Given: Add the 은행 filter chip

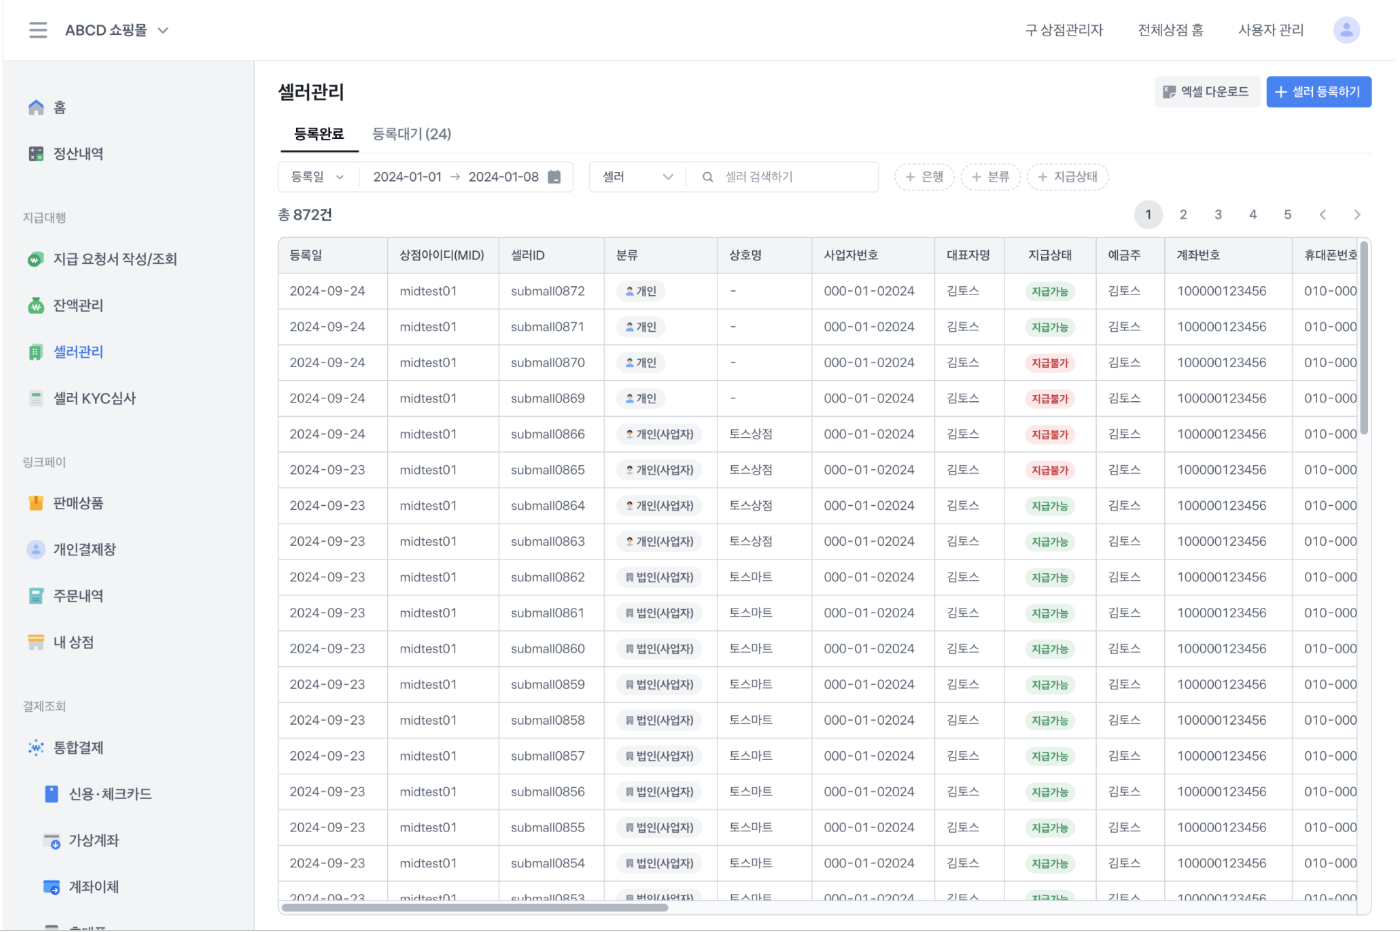Looking at the screenshot, I should [x=924, y=177].
